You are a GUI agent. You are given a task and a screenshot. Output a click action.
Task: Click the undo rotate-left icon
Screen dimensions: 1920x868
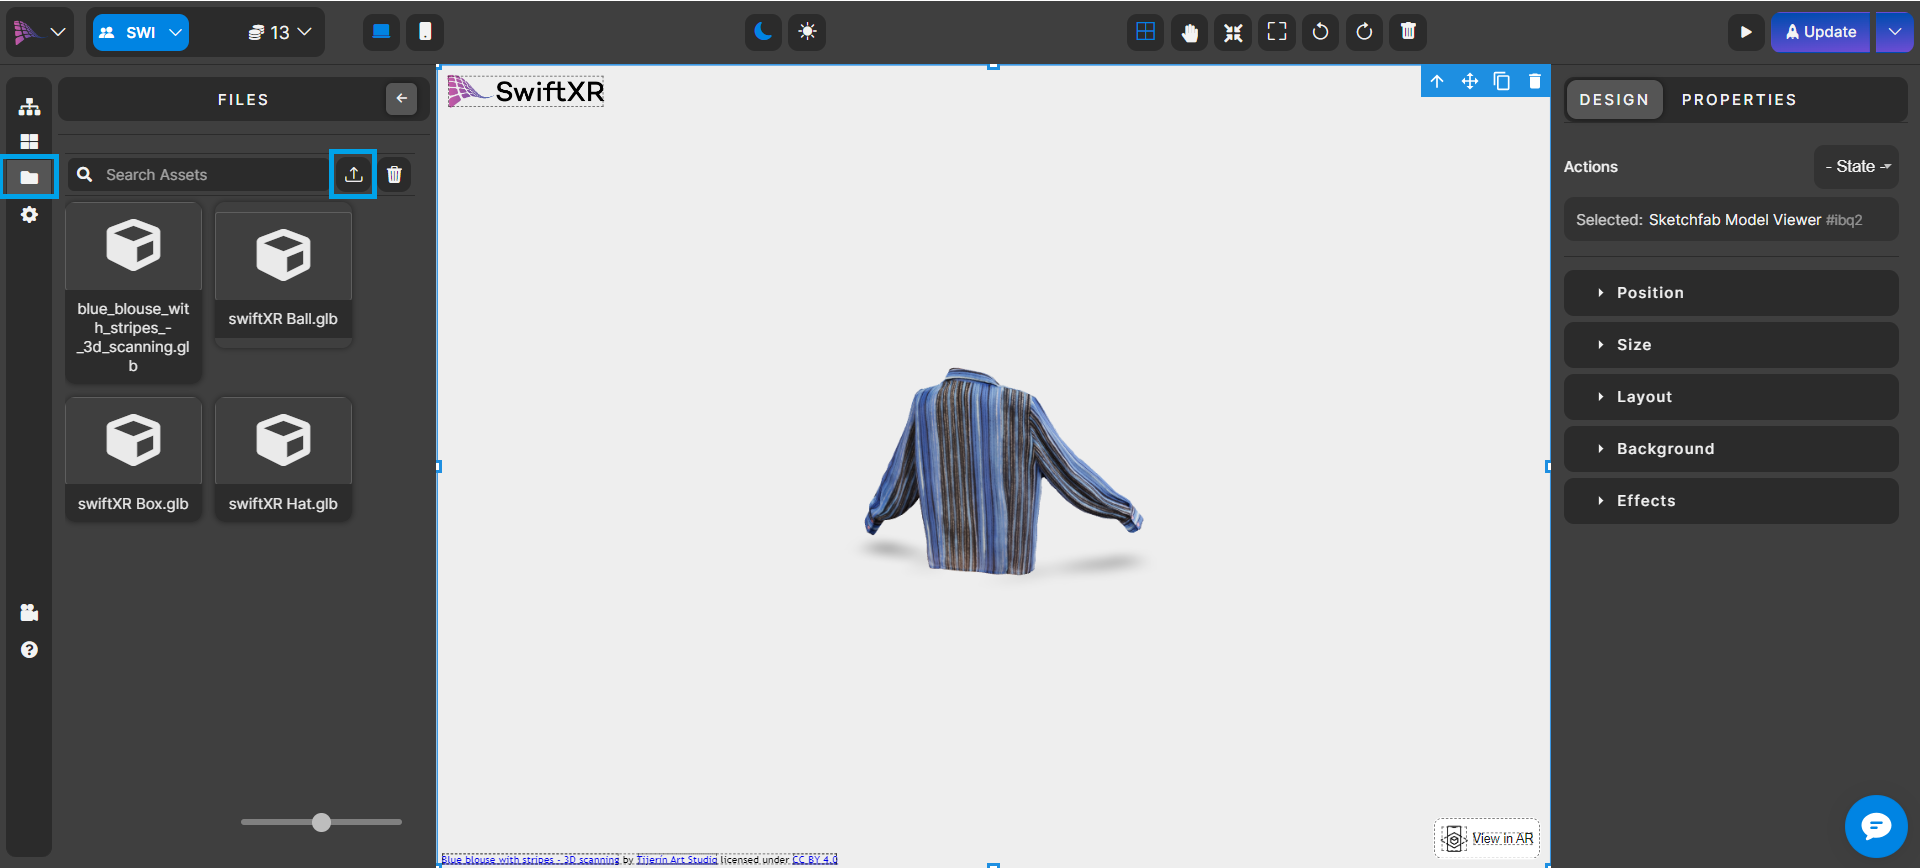pyautogui.click(x=1320, y=32)
